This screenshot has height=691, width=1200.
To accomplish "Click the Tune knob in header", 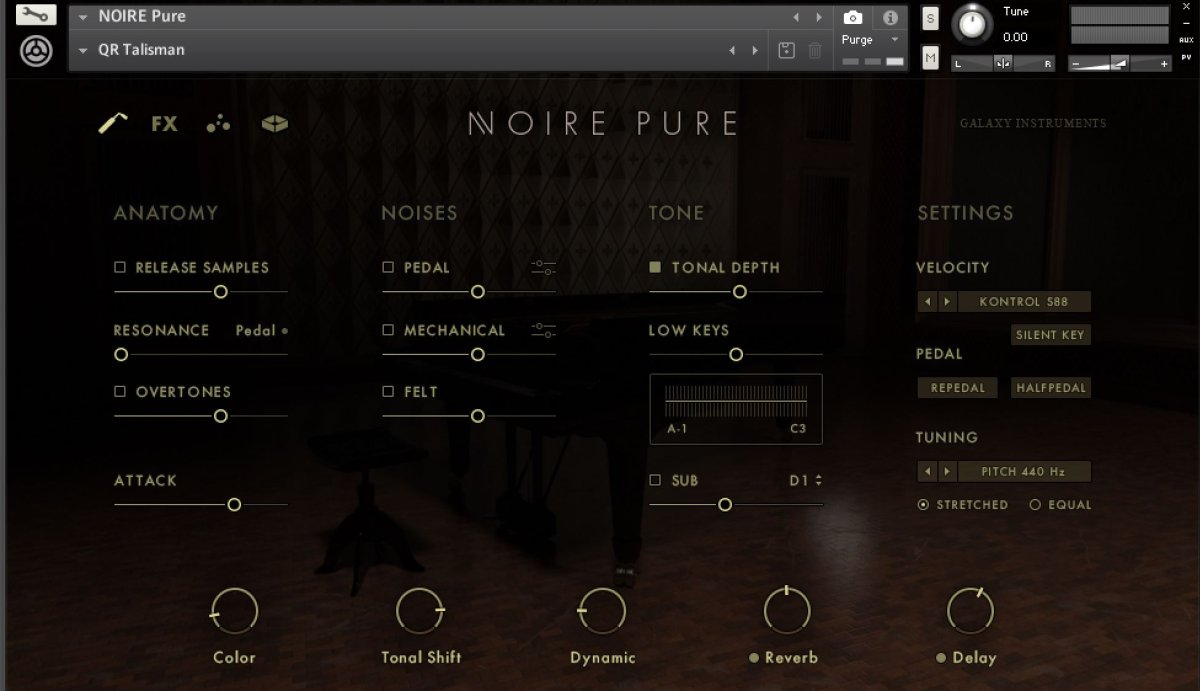I will point(972,25).
